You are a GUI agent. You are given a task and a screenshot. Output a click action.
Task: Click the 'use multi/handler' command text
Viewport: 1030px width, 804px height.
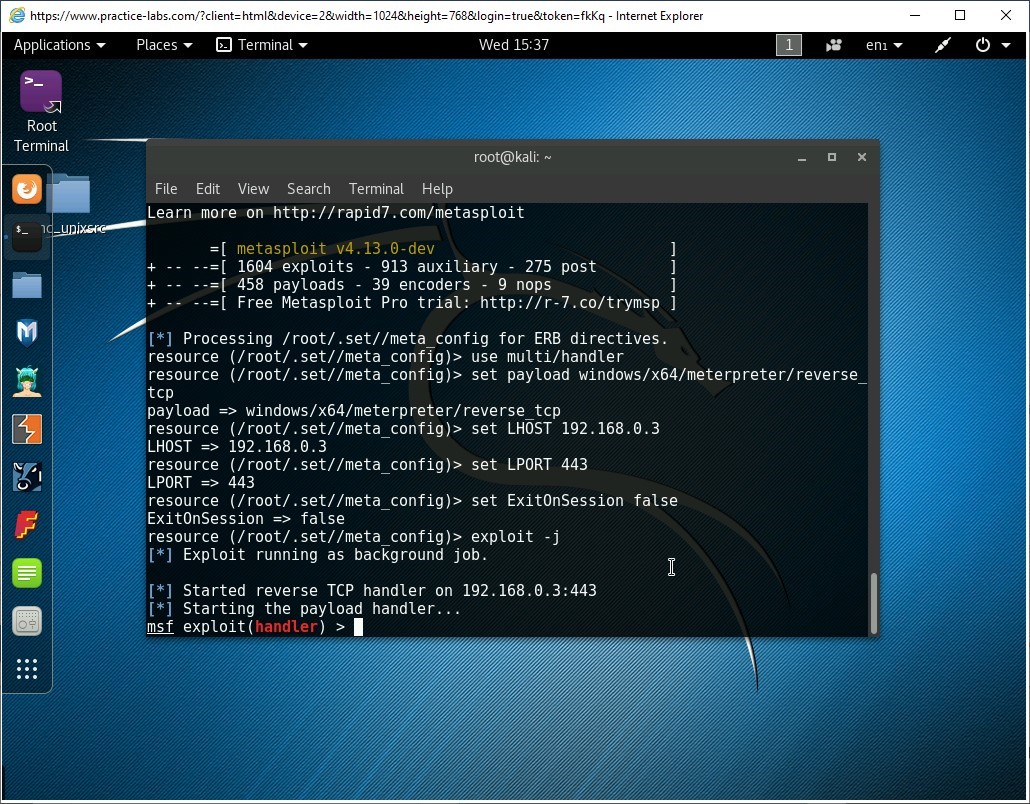[547, 357]
